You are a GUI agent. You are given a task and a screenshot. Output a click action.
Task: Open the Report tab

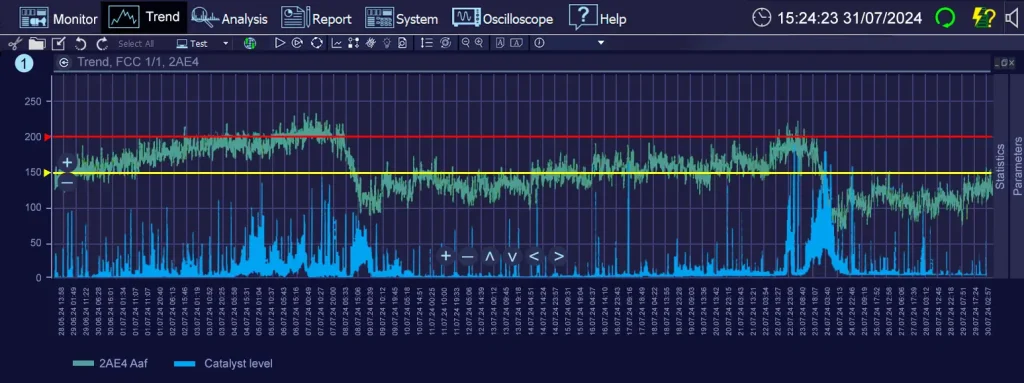pos(316,18)
